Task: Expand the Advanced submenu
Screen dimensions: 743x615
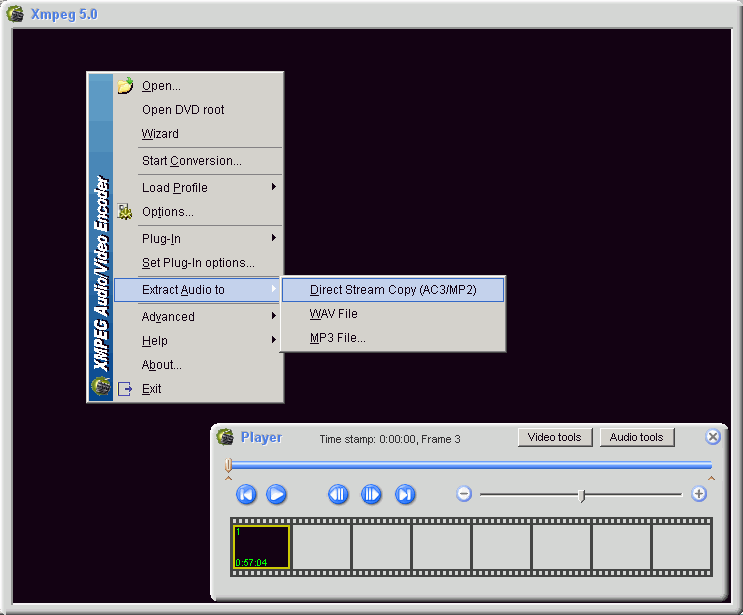Action: [x=199, y=317]
